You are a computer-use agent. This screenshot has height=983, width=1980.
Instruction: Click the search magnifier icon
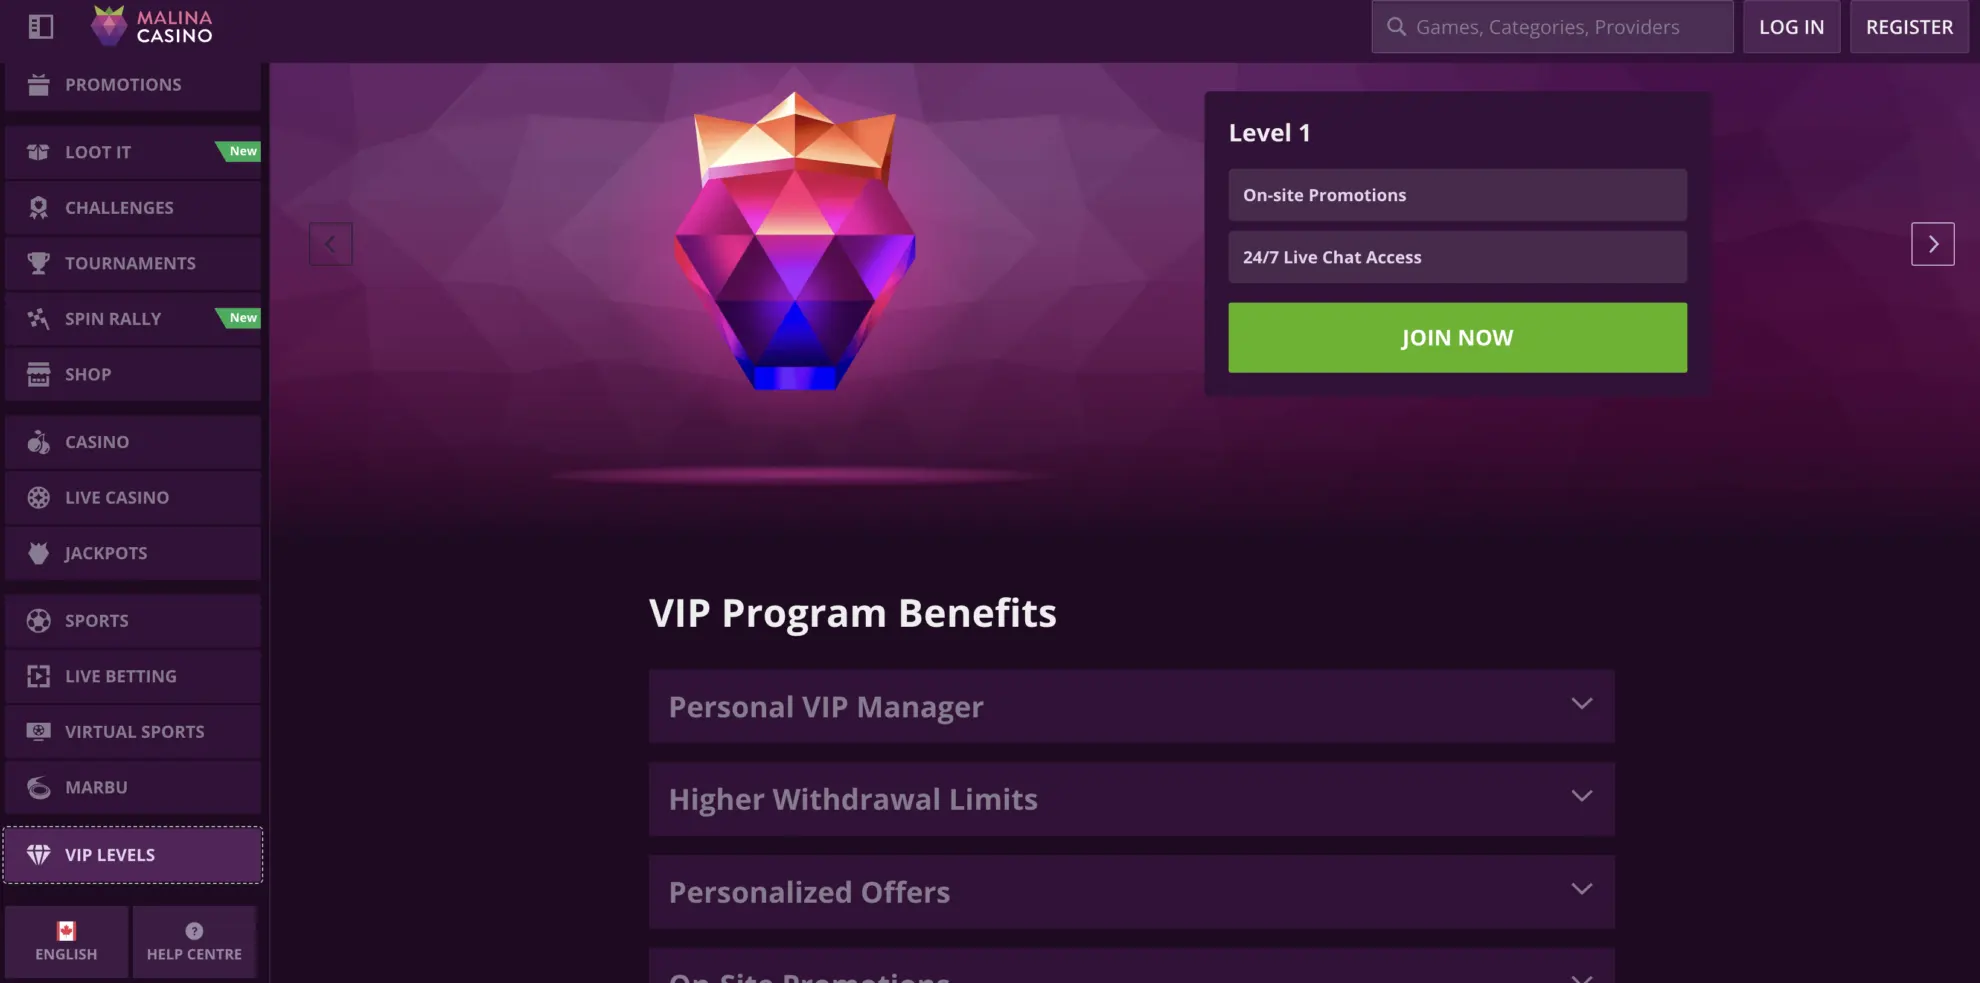(1396, 27)
